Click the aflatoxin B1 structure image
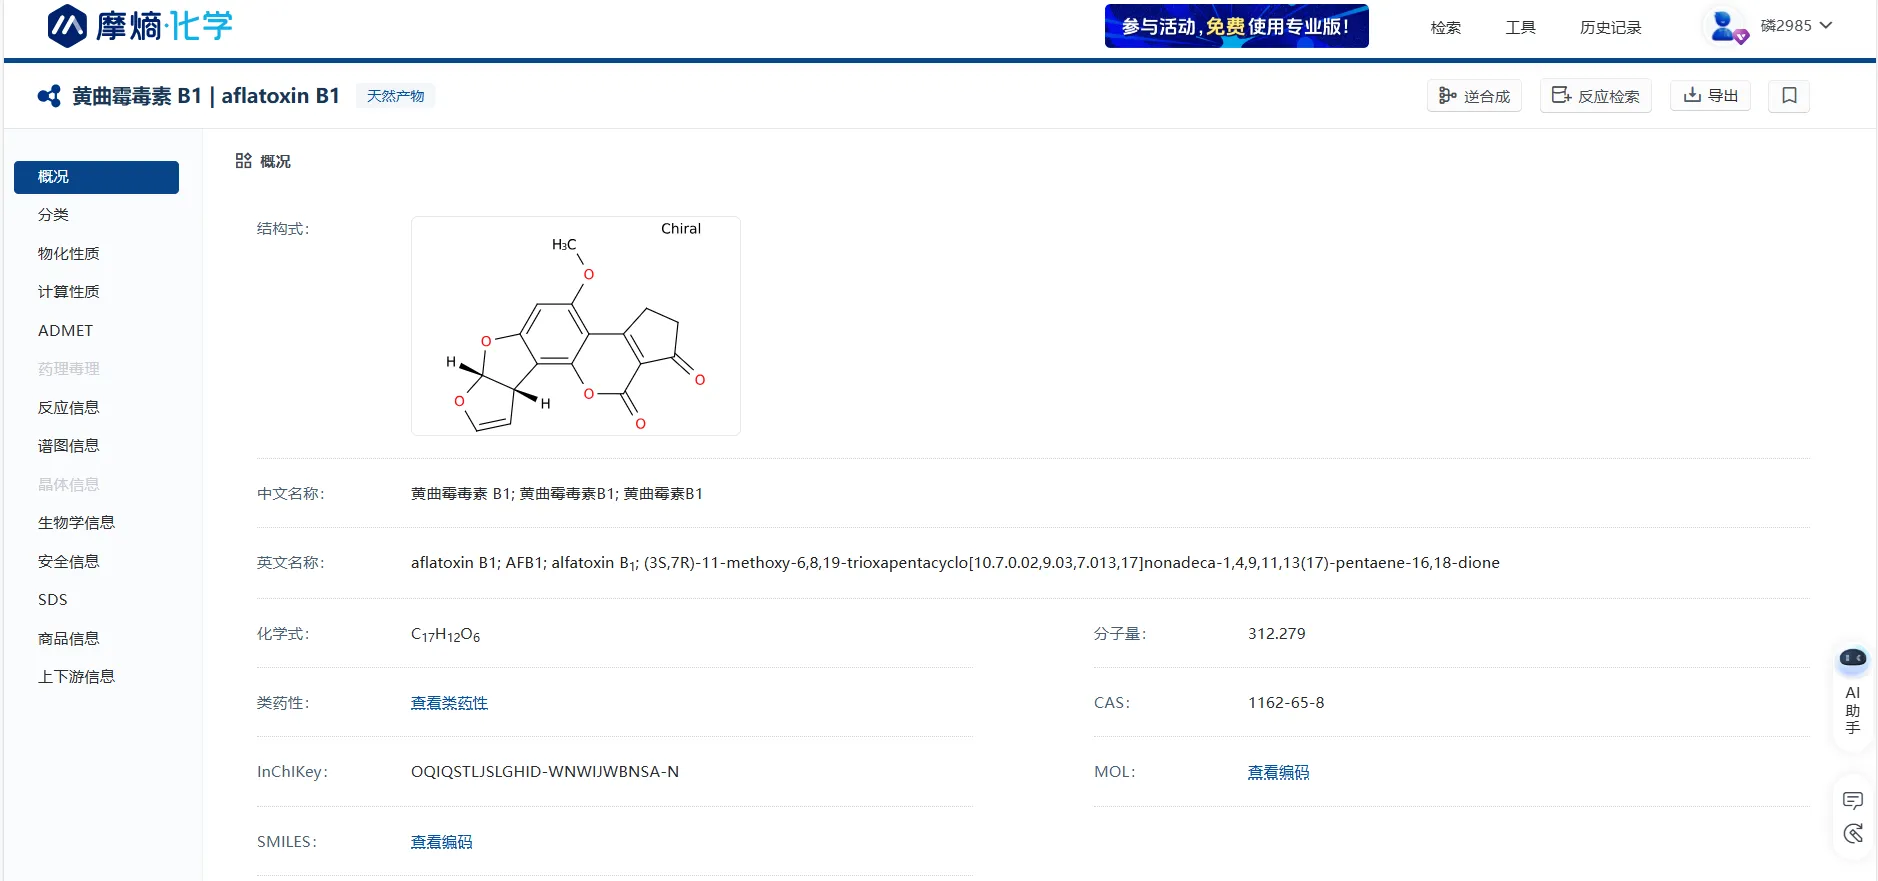 pos(576,326)
